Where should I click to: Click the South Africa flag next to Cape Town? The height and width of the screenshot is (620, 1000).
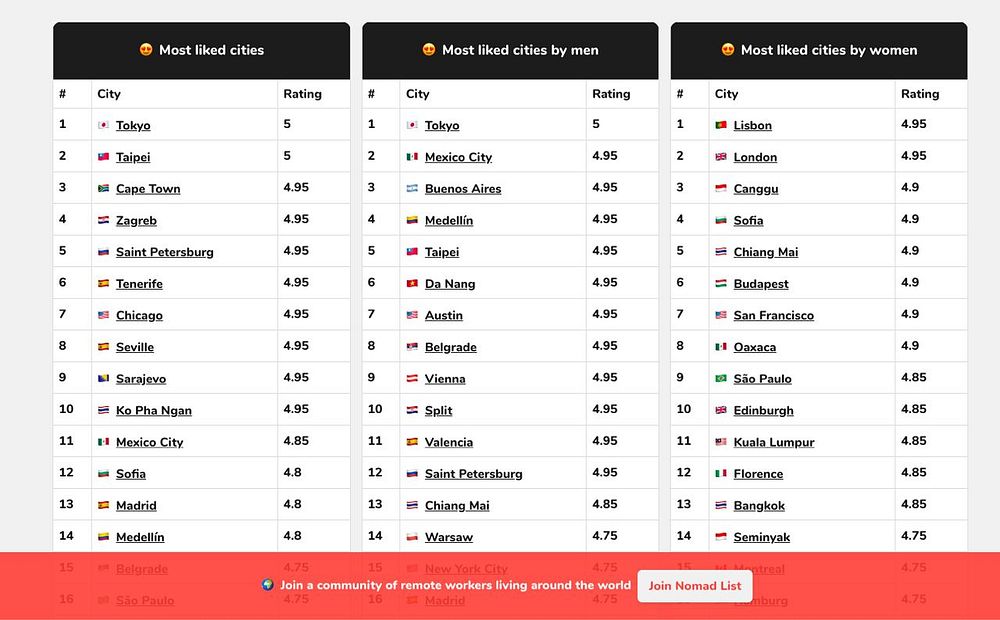tap(103, 188)
